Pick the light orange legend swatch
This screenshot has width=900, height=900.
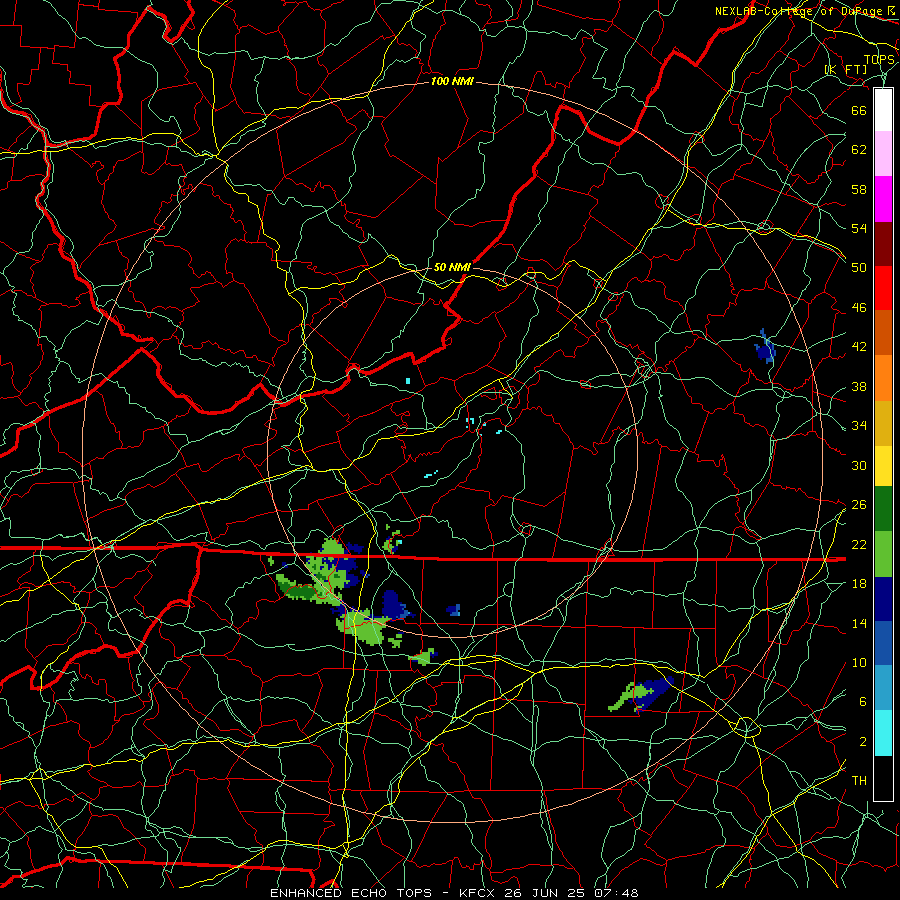pyautogui.click(x=883, y=378)
